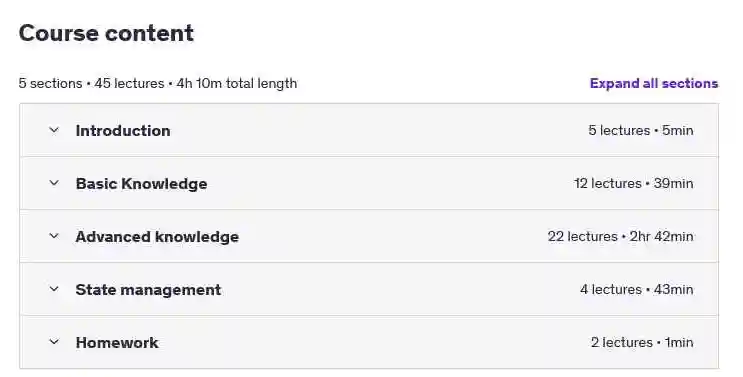The width and height of the screenshot is (743, 377).
Task: Expand the Introduction section chevron
Action: [x=54, y=130]
